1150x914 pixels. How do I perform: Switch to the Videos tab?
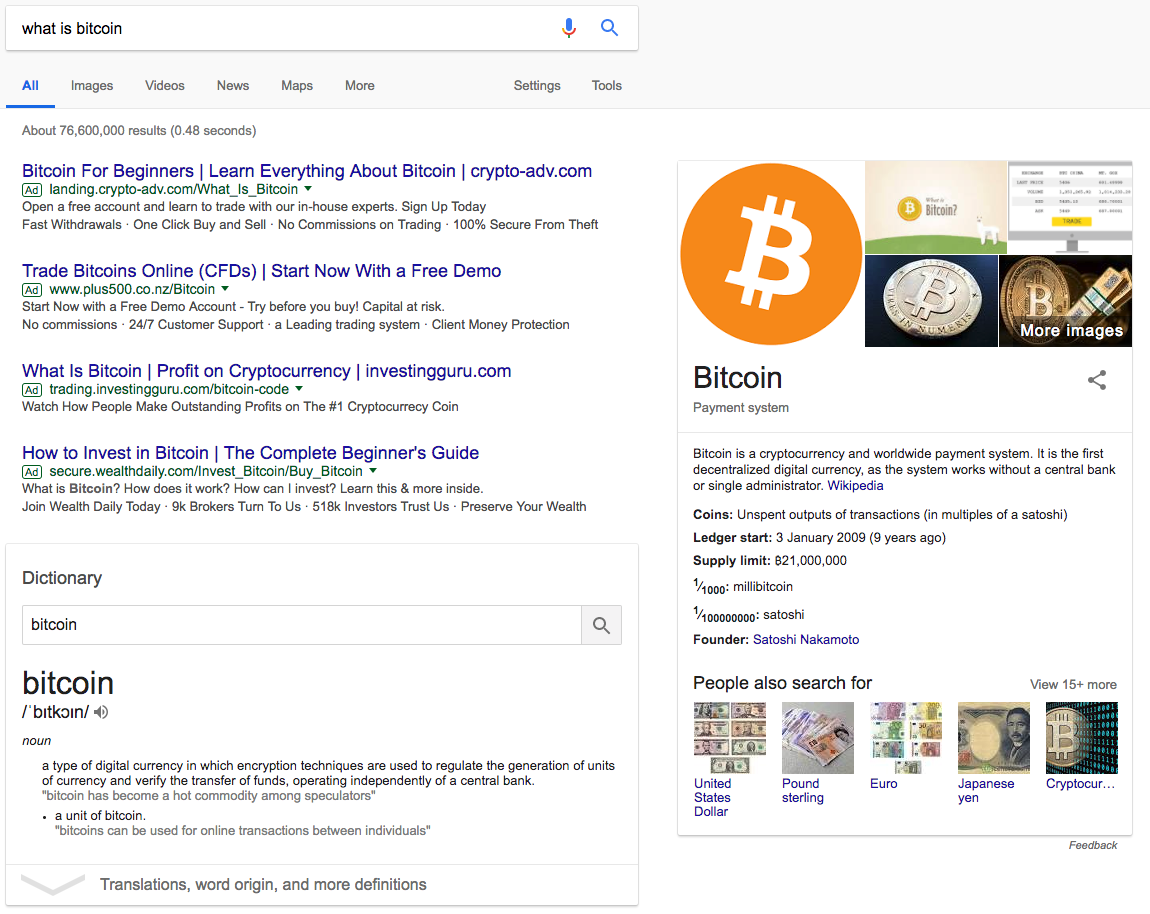pos(165,86)
